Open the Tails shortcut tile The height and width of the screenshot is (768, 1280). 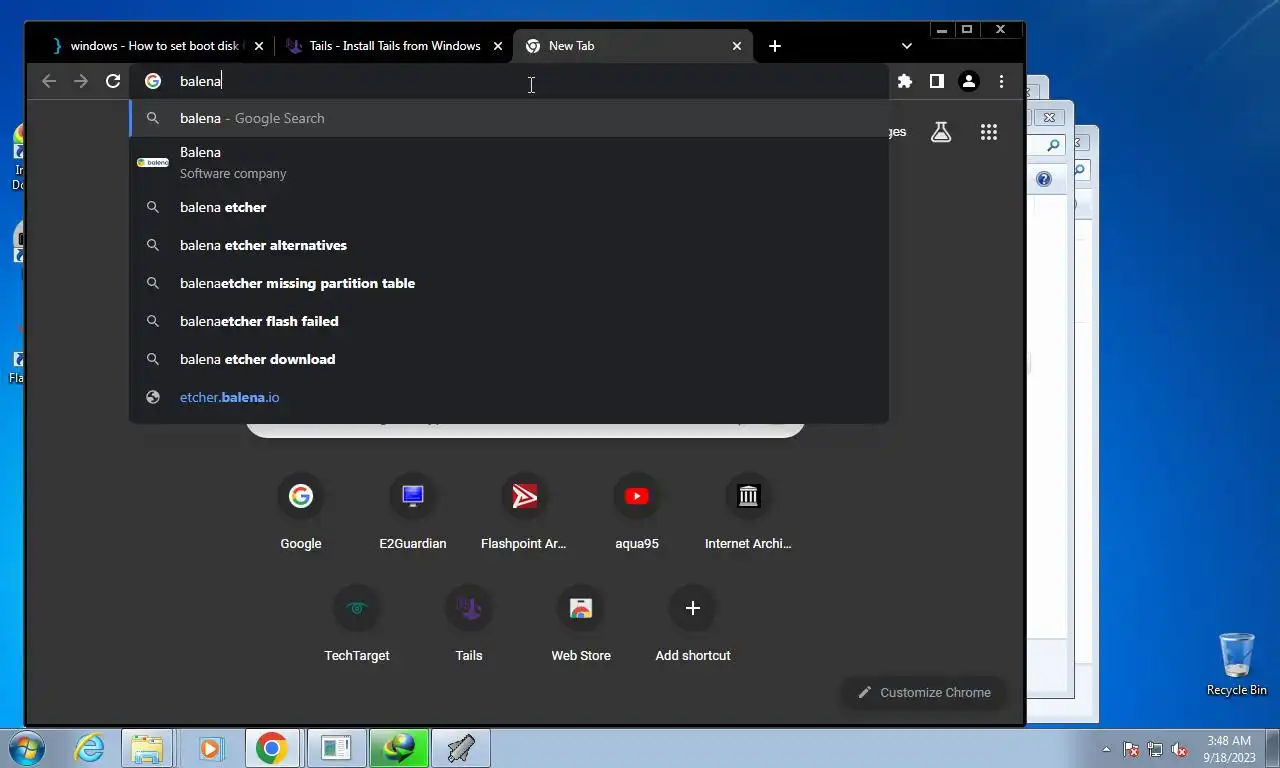469,625
